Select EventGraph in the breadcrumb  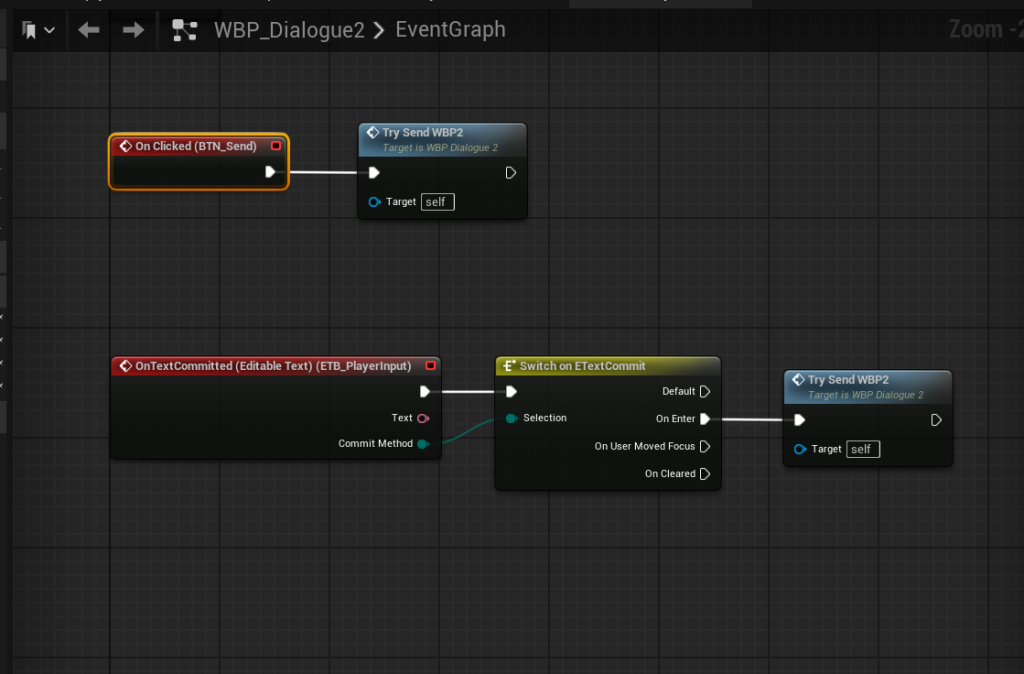pyautogui.click(x=450, y=30)
